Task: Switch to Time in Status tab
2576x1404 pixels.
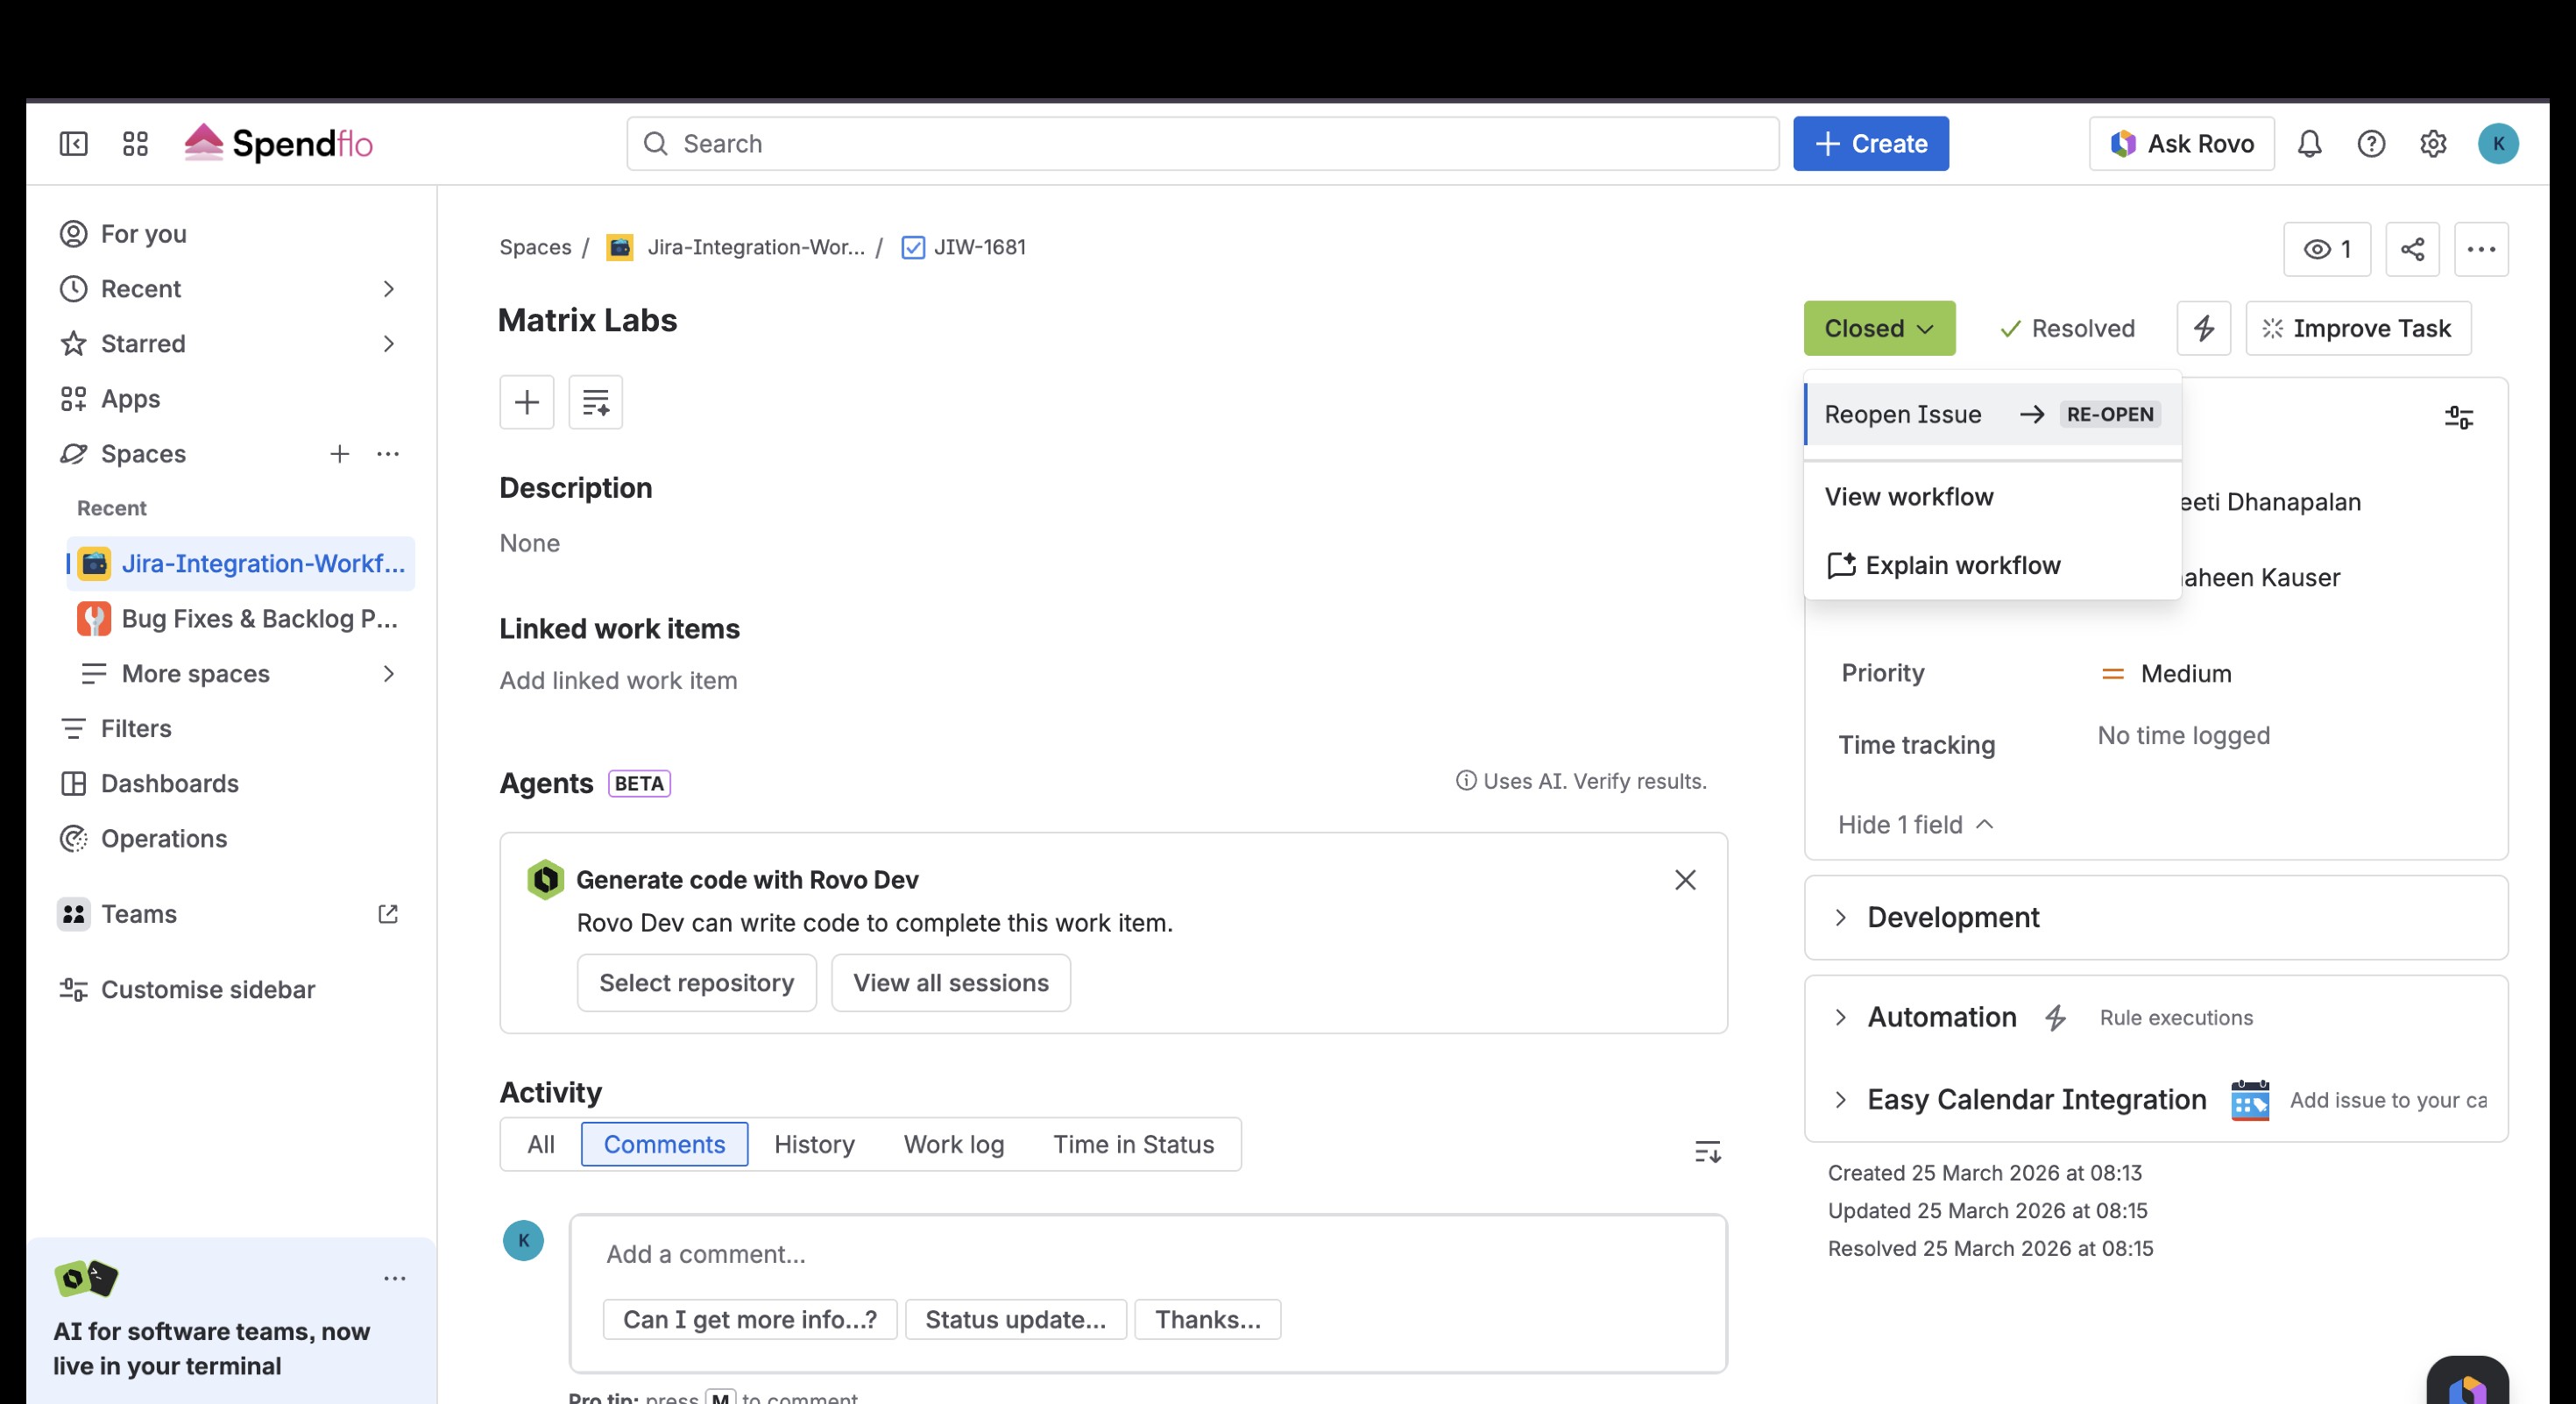Action: tap(1133, 1144)
